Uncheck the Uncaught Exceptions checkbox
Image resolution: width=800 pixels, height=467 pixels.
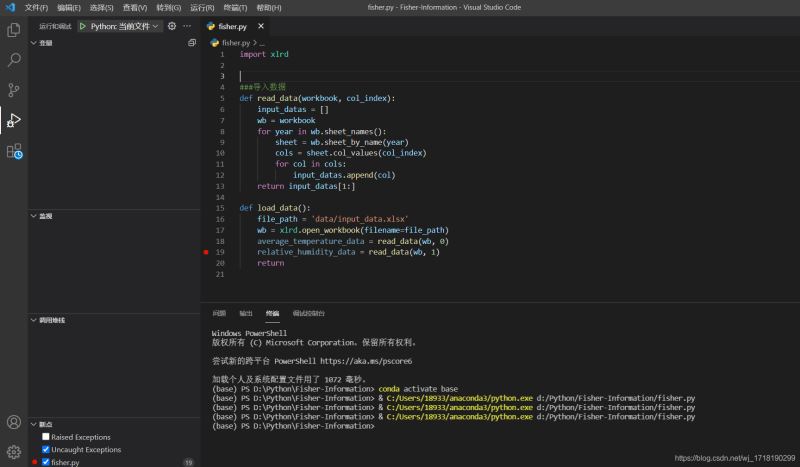(x=46, y=450)
